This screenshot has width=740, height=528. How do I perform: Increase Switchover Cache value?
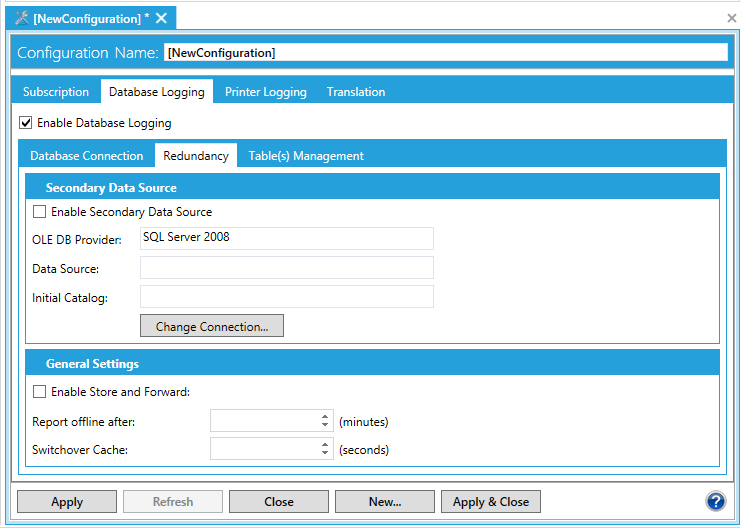[325, 445]
